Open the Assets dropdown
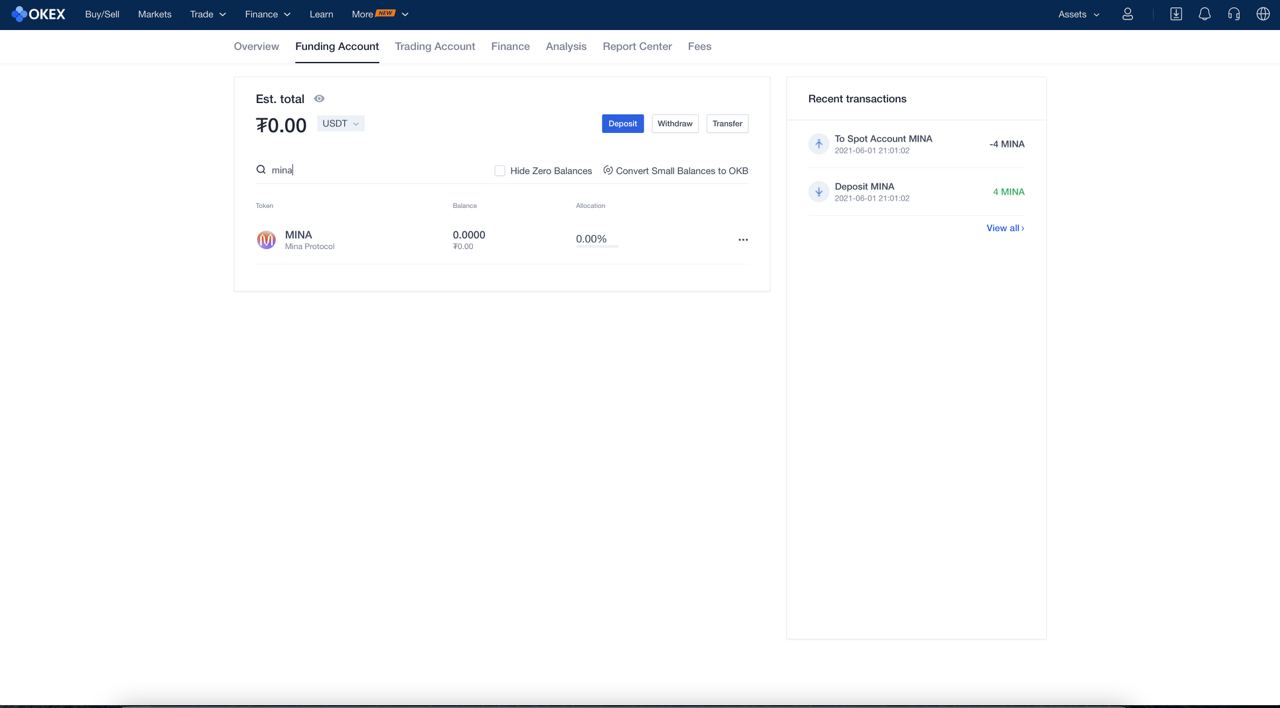This screenshot has width=1280, height=708. pyautogui.click(x=1079, y=14)
